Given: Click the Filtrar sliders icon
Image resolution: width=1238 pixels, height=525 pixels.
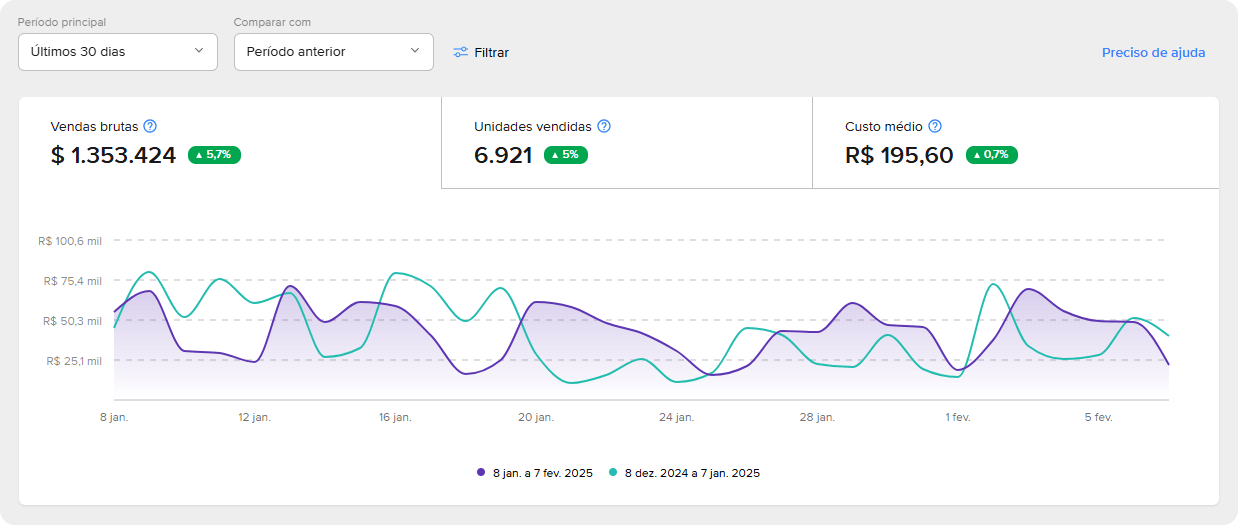Looking at the screenshot, I should pyautogui.click(x=460, y=52).
